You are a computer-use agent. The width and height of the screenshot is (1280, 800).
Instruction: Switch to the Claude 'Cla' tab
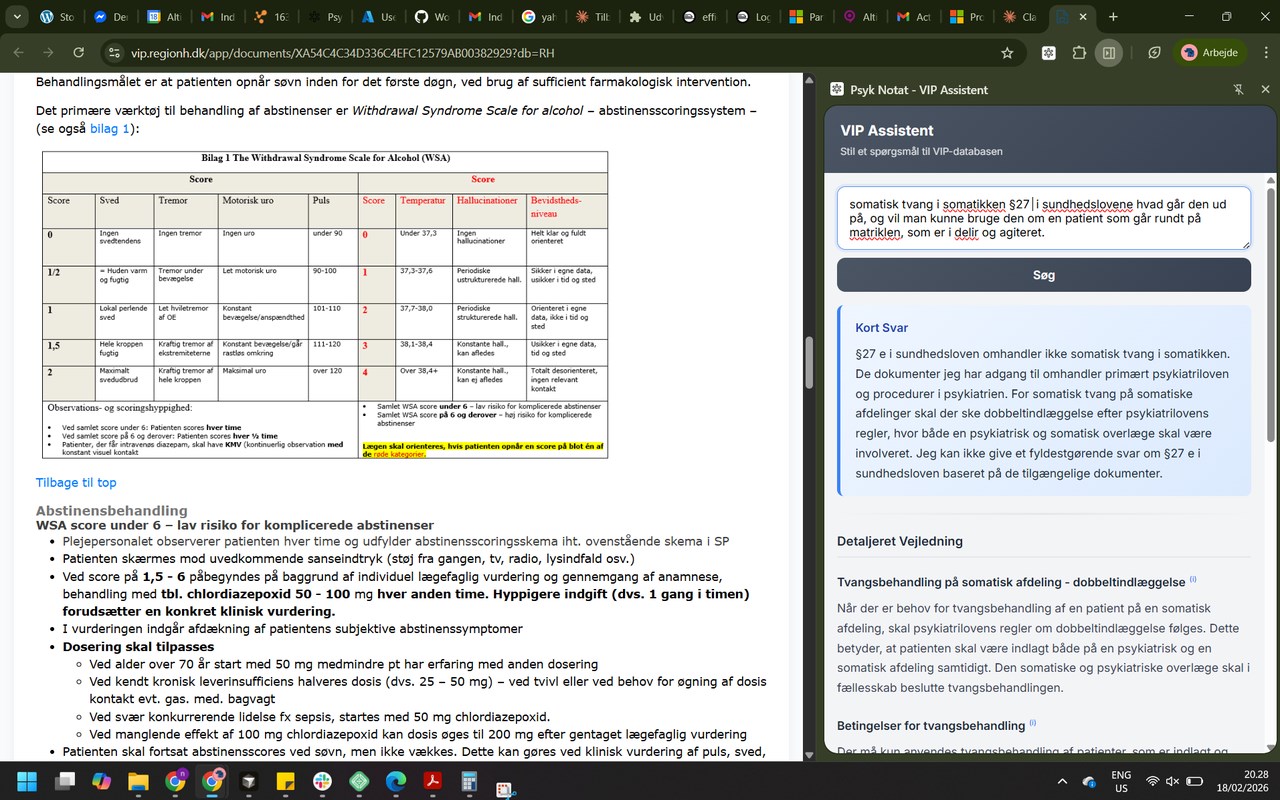coord(1019,17)
